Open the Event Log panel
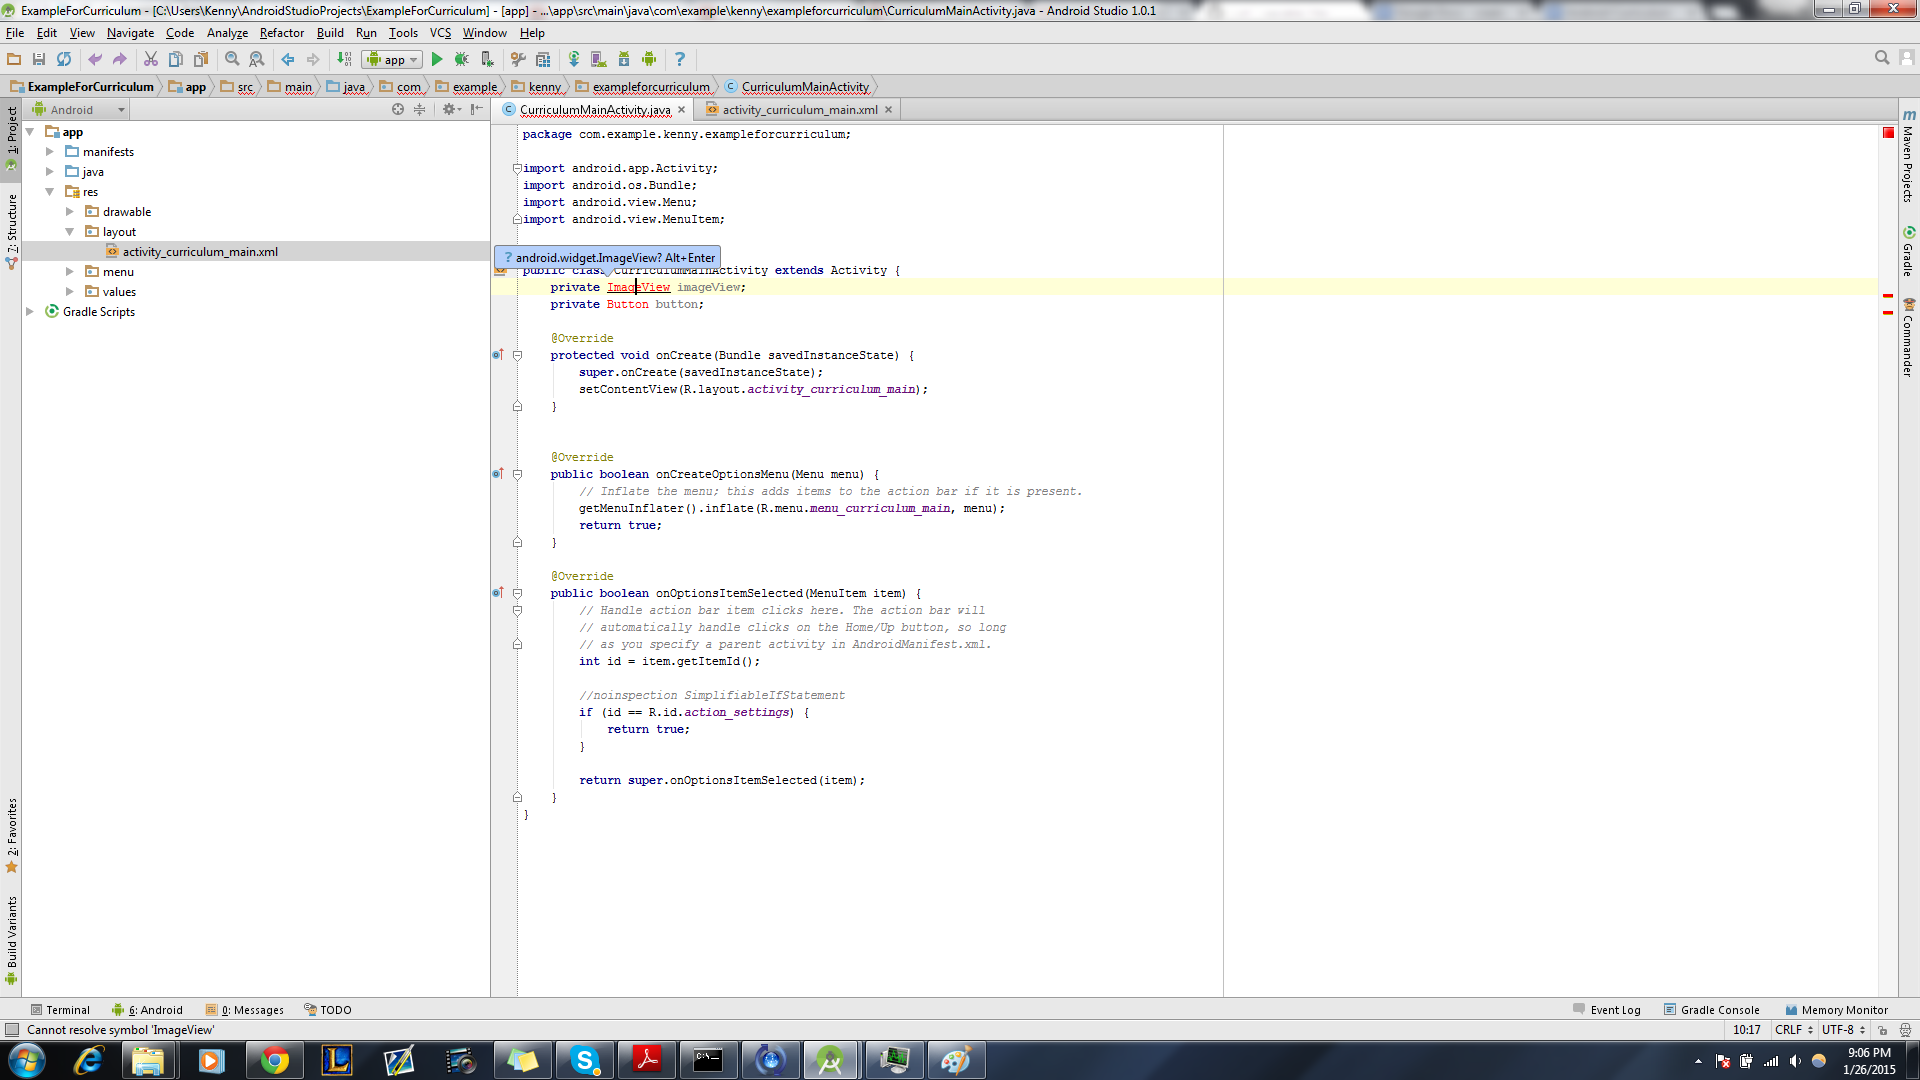 coord(1607,1010)
